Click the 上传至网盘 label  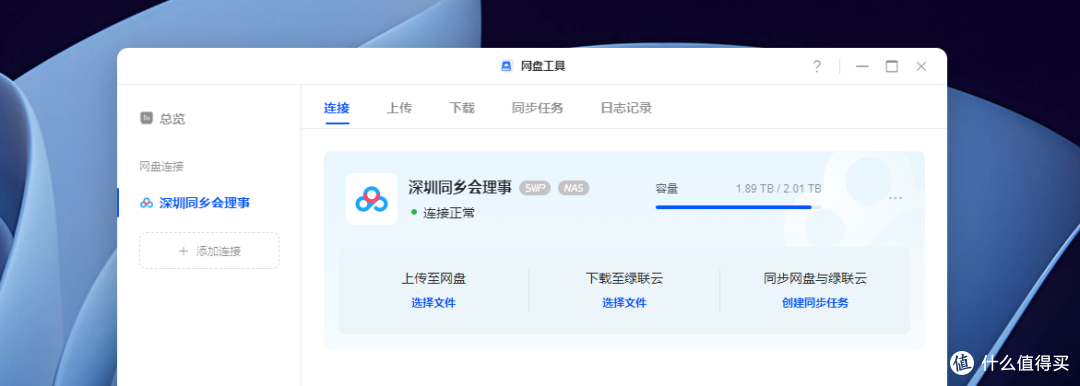[x=433, y=279]
